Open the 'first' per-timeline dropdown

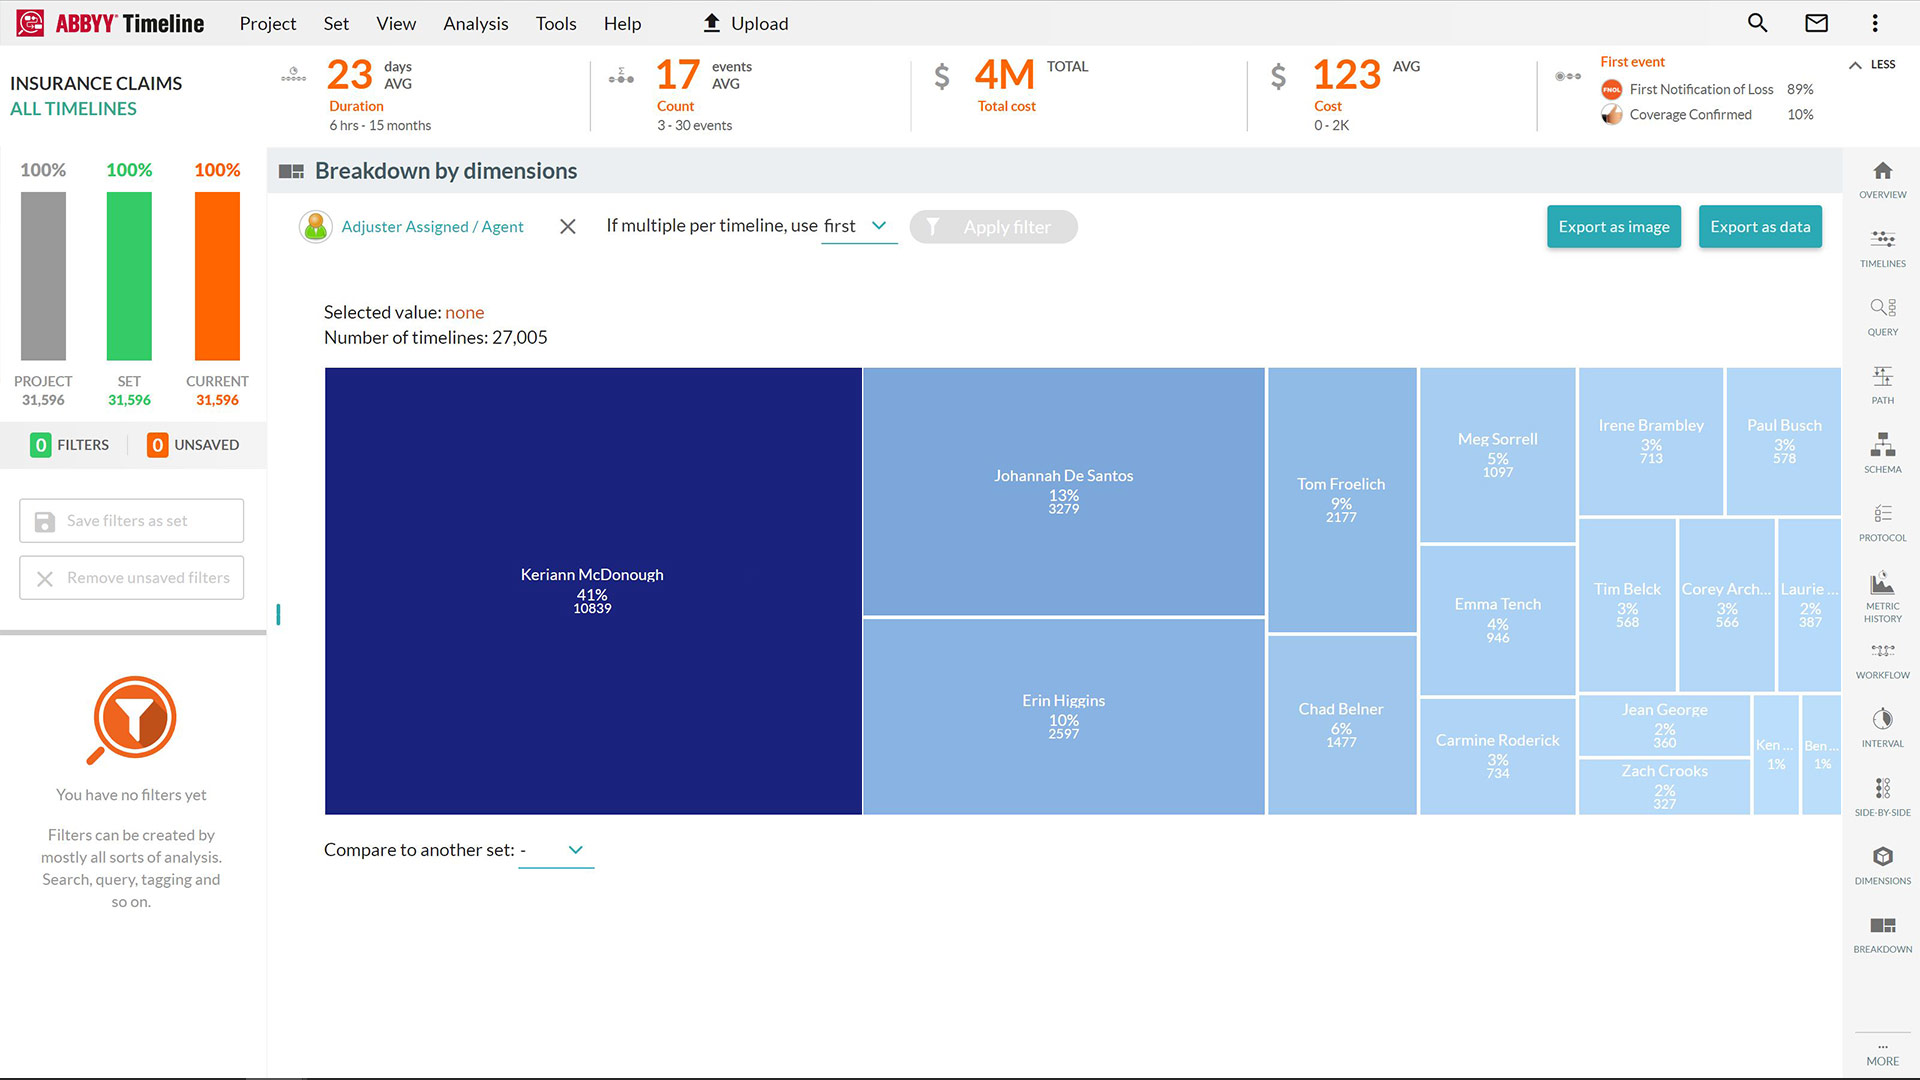(x=858, y=227)
